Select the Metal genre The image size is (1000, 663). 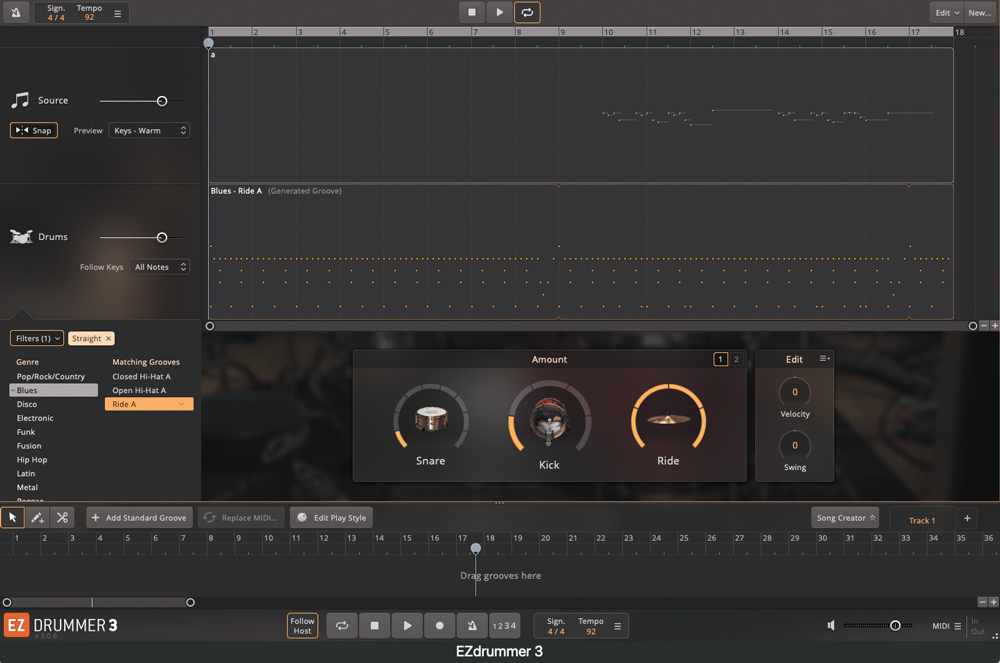coord(27,487)
